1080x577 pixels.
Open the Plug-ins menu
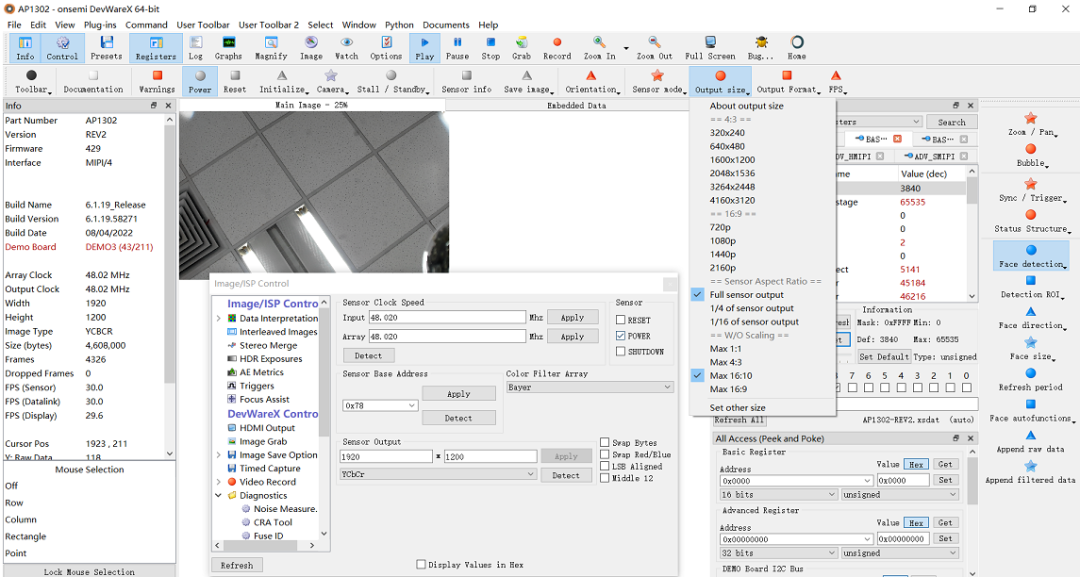(98, 25)
